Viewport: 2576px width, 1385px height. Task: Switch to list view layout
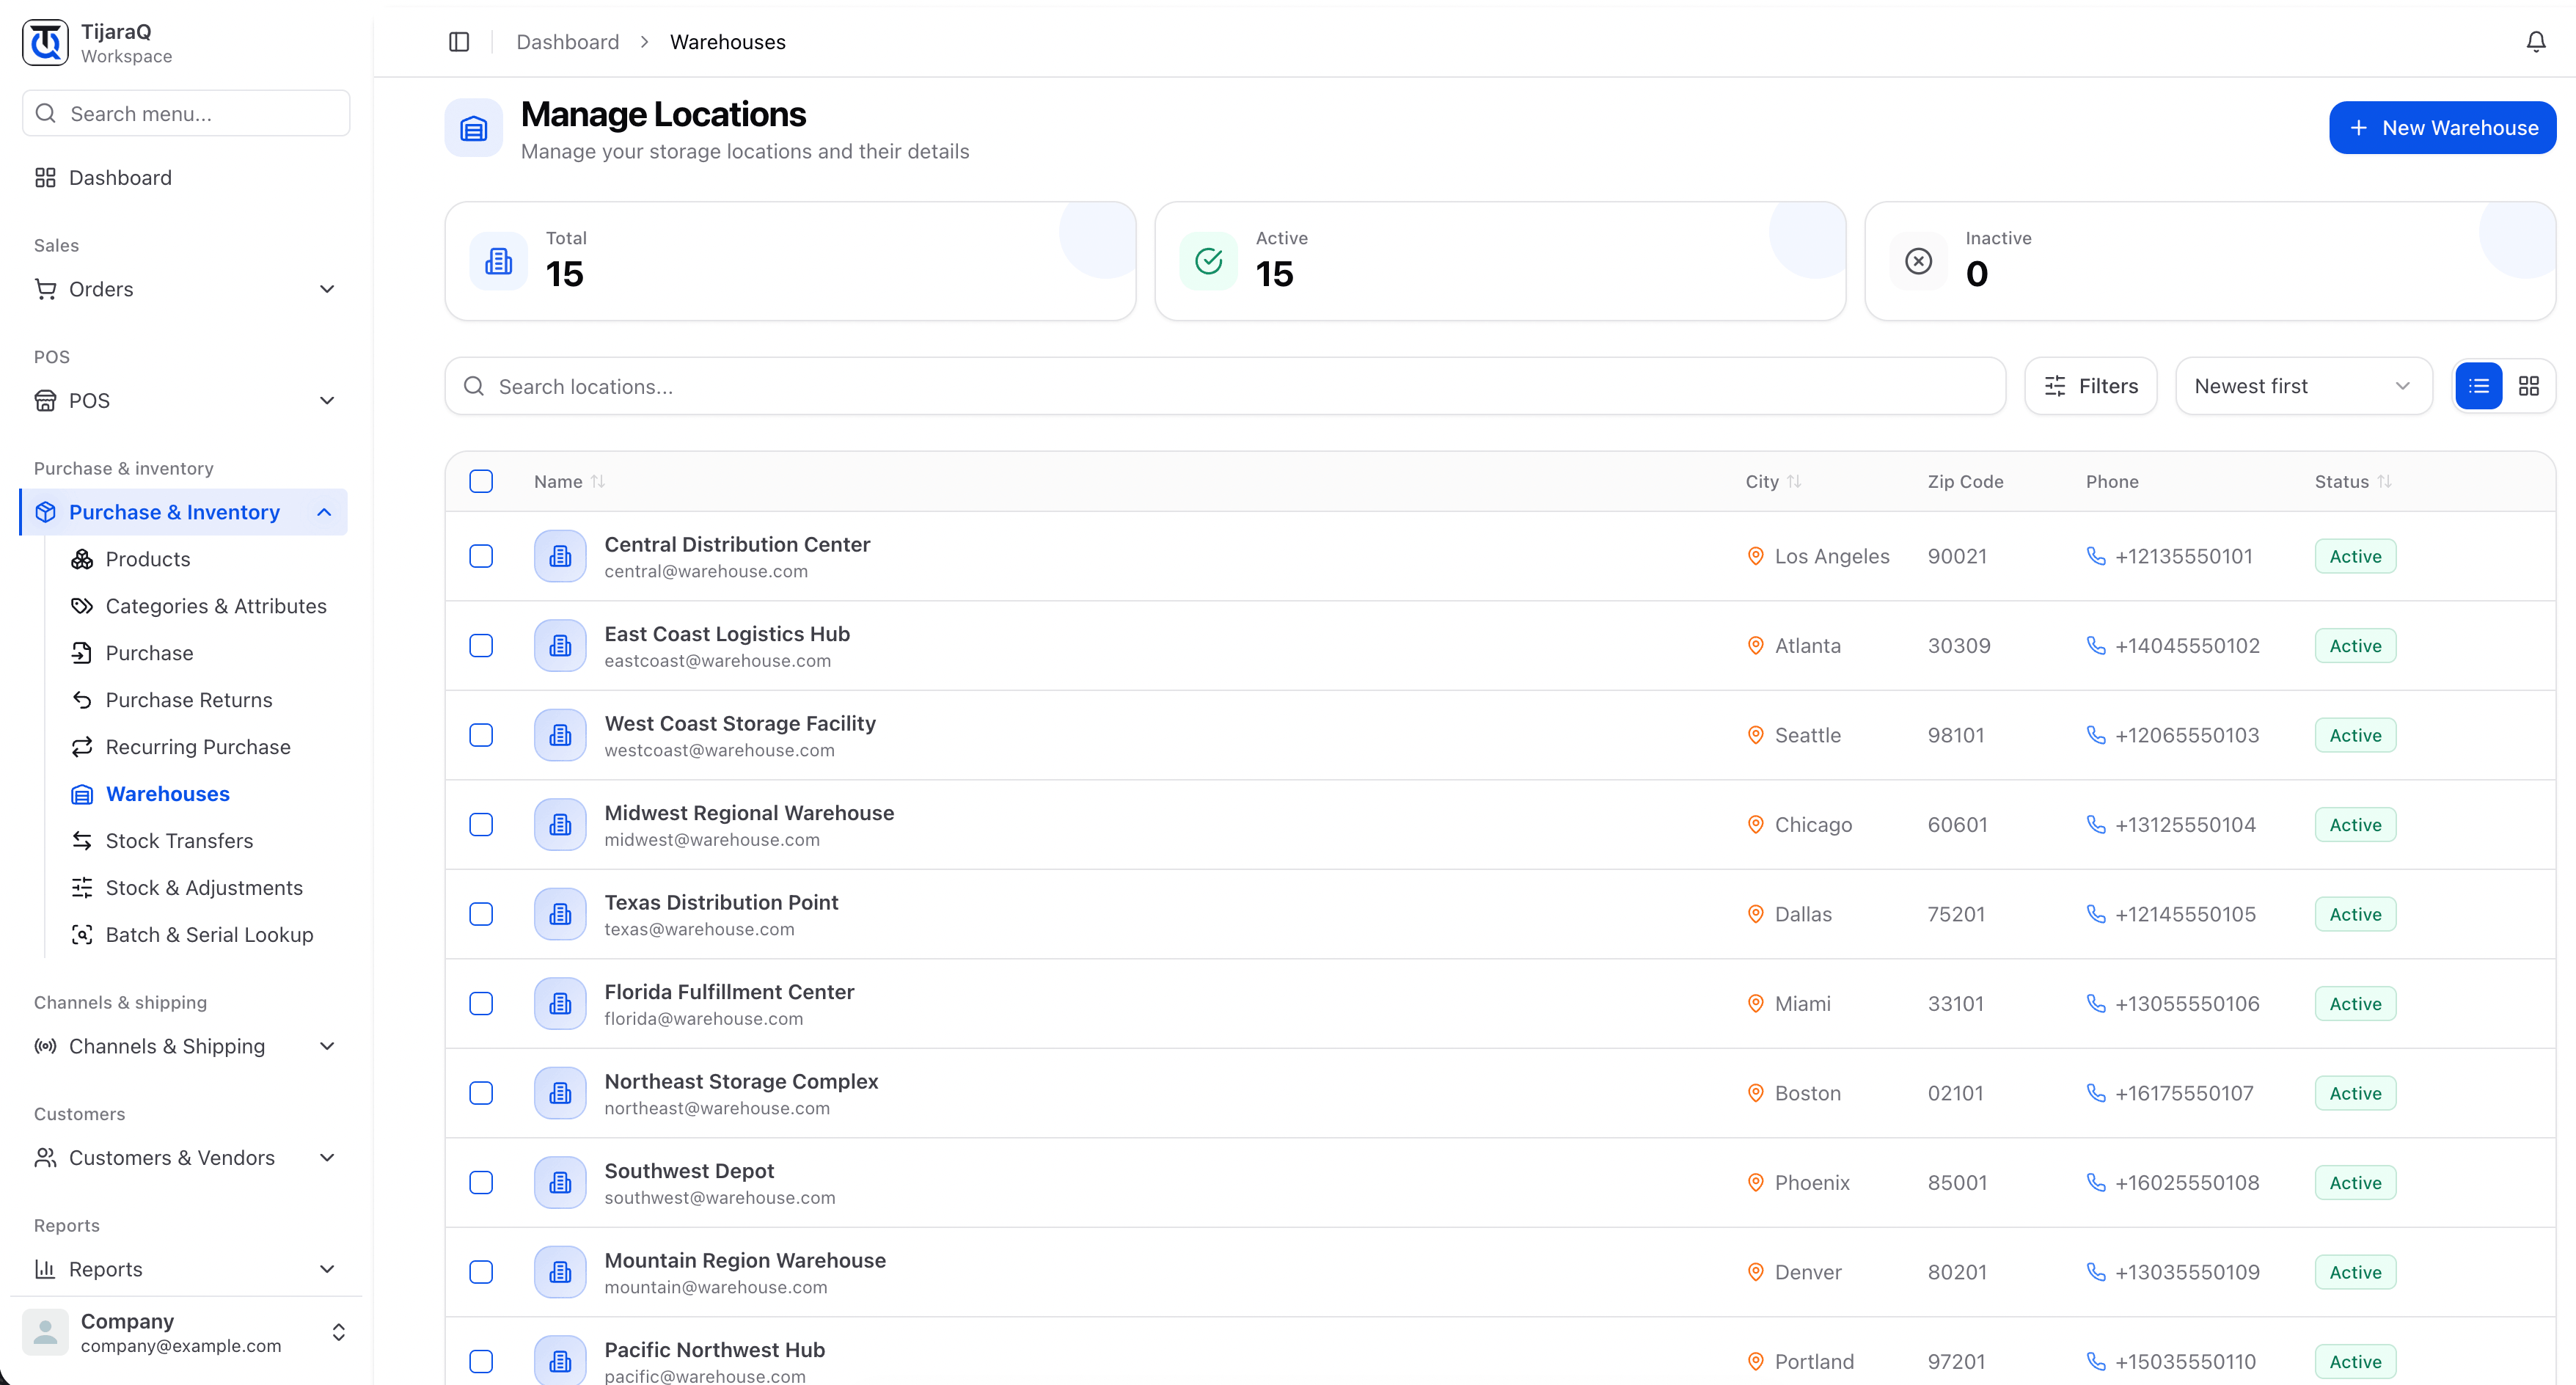[2478, 386]
